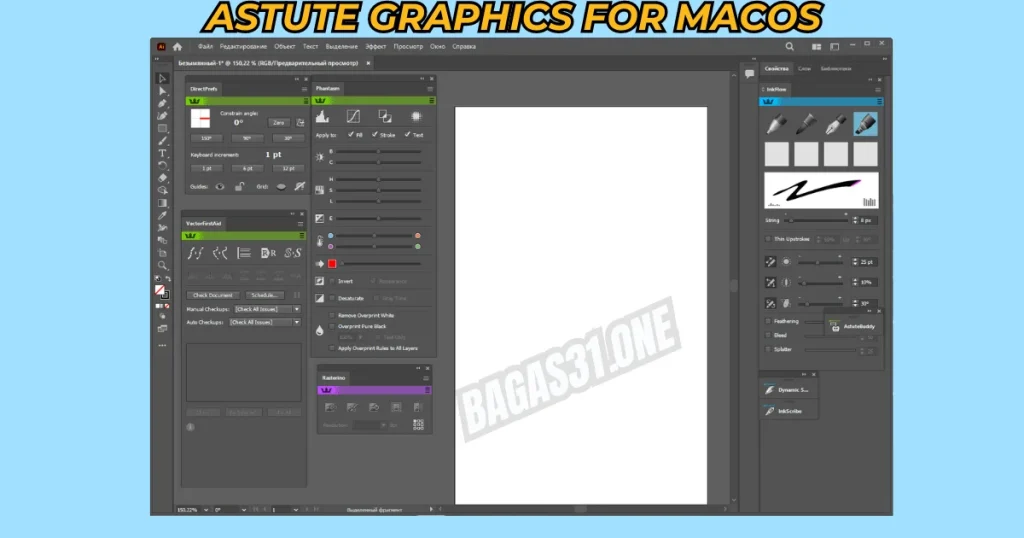1024x538 pixels.
Task: Select the Direct Selection tool
Action: pyautogui.click(x=163, y=91)
